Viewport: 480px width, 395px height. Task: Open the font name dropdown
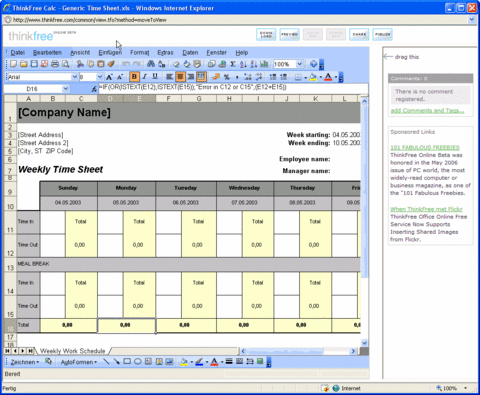(75, 77)
